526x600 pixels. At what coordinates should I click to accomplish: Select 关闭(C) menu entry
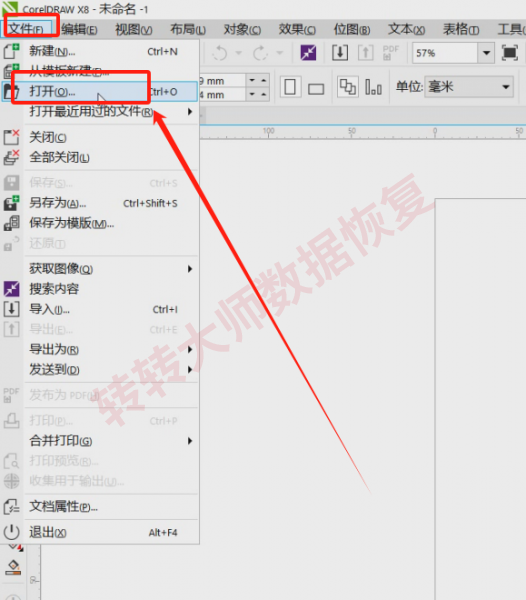pyautogui.click(x=99, y=137)
